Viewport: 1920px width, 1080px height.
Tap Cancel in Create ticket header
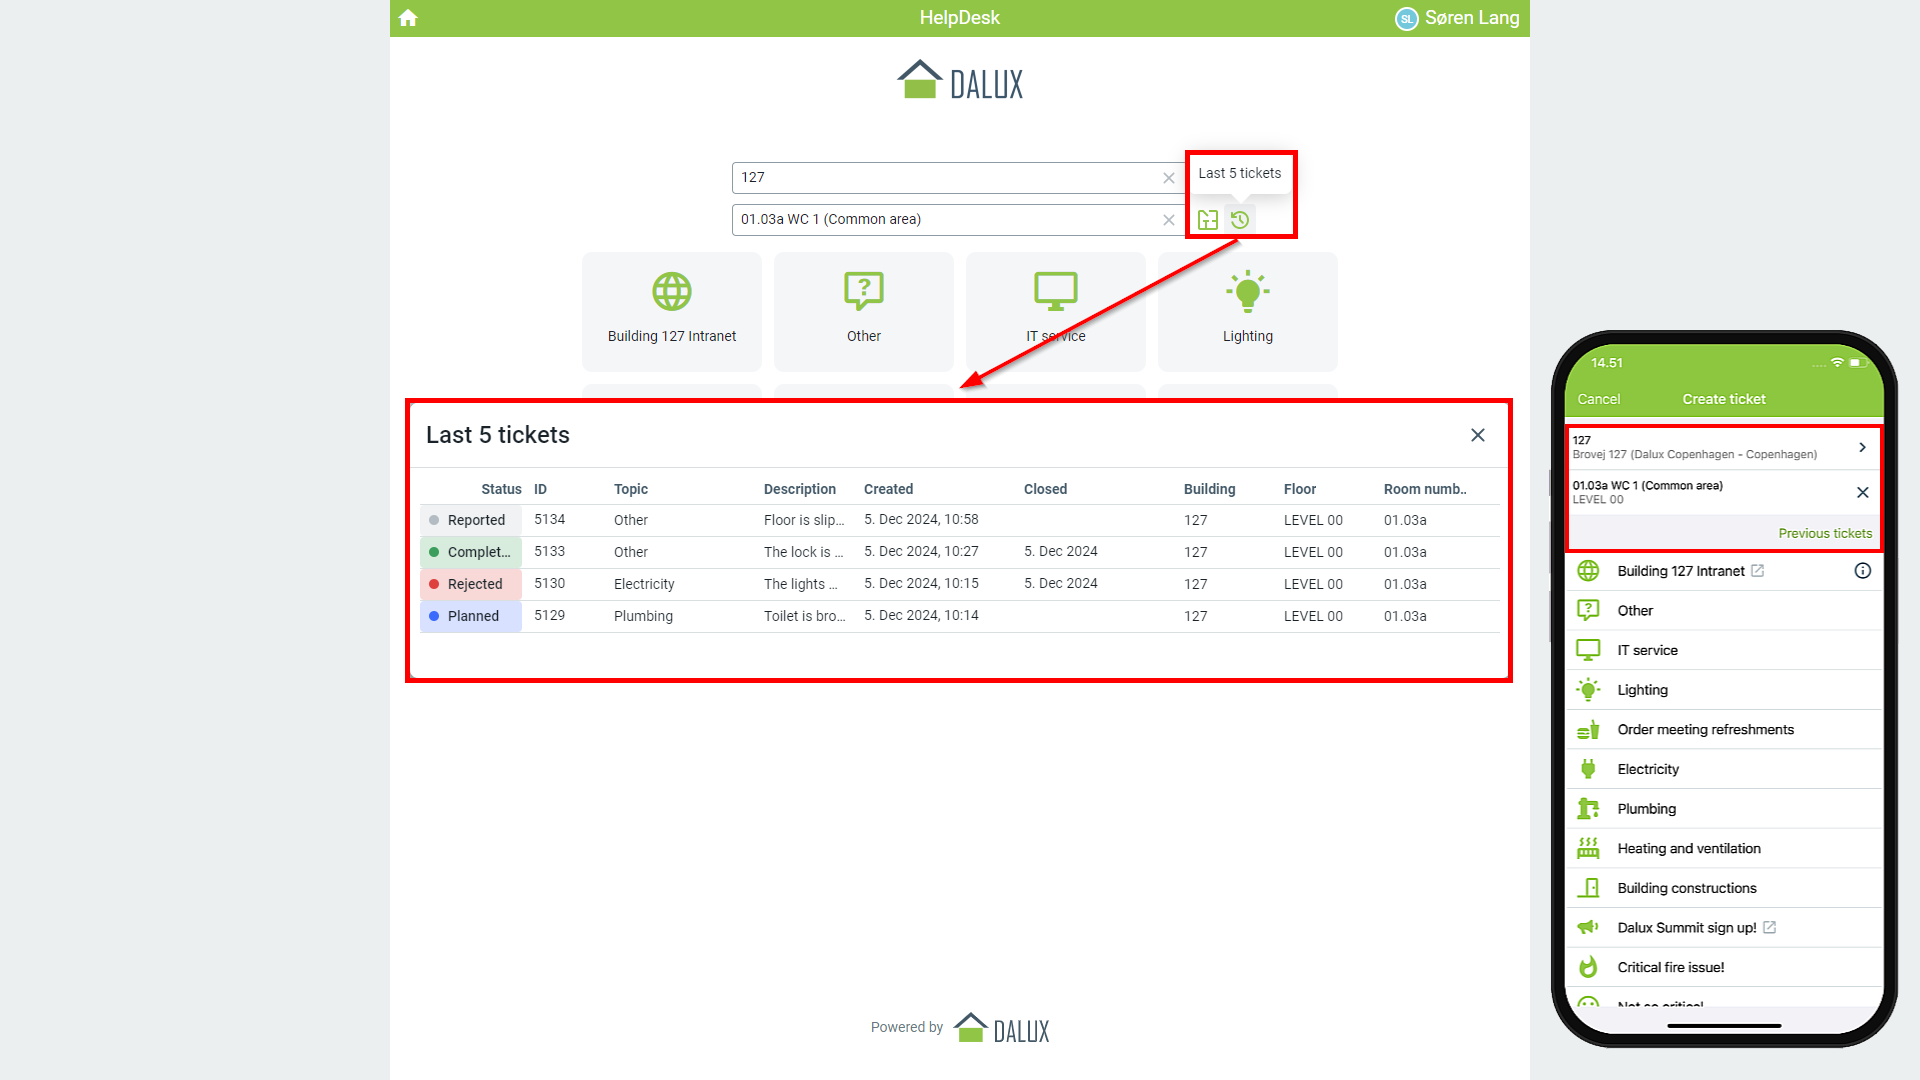[x=1598, y=399]
